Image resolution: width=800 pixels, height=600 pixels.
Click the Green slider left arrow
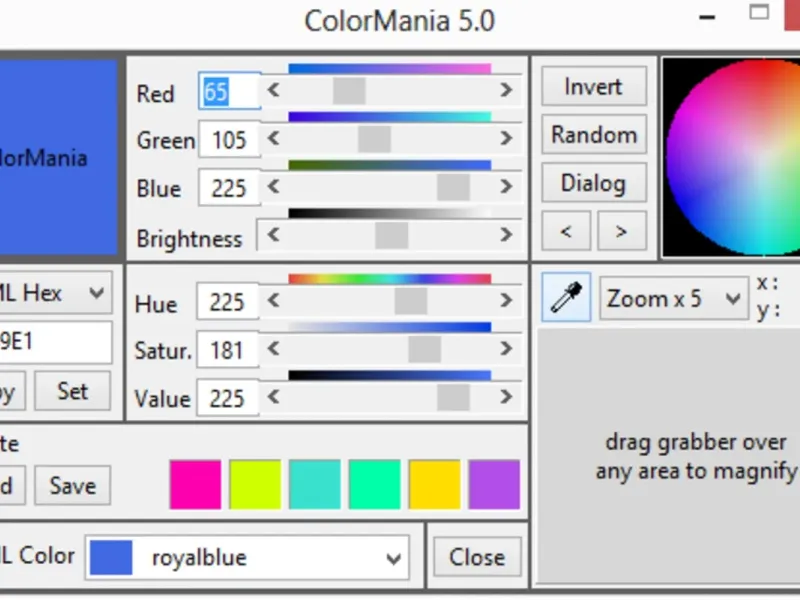pyautogui.click(x=273, y=138)
